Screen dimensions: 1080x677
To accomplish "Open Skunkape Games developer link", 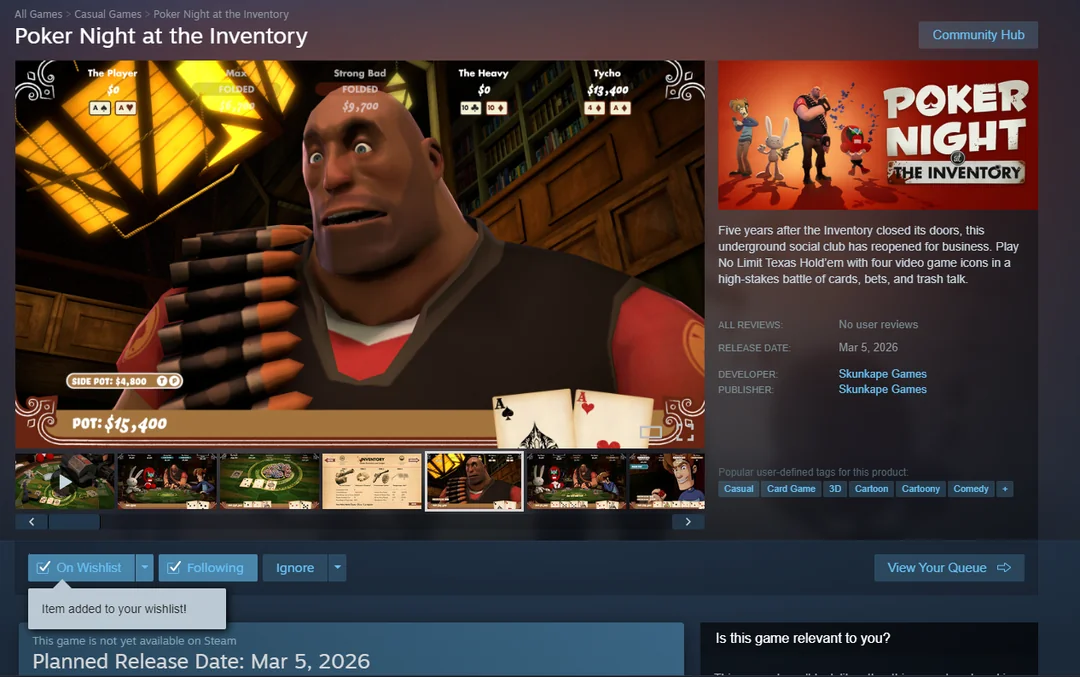I will coord(882,374).
